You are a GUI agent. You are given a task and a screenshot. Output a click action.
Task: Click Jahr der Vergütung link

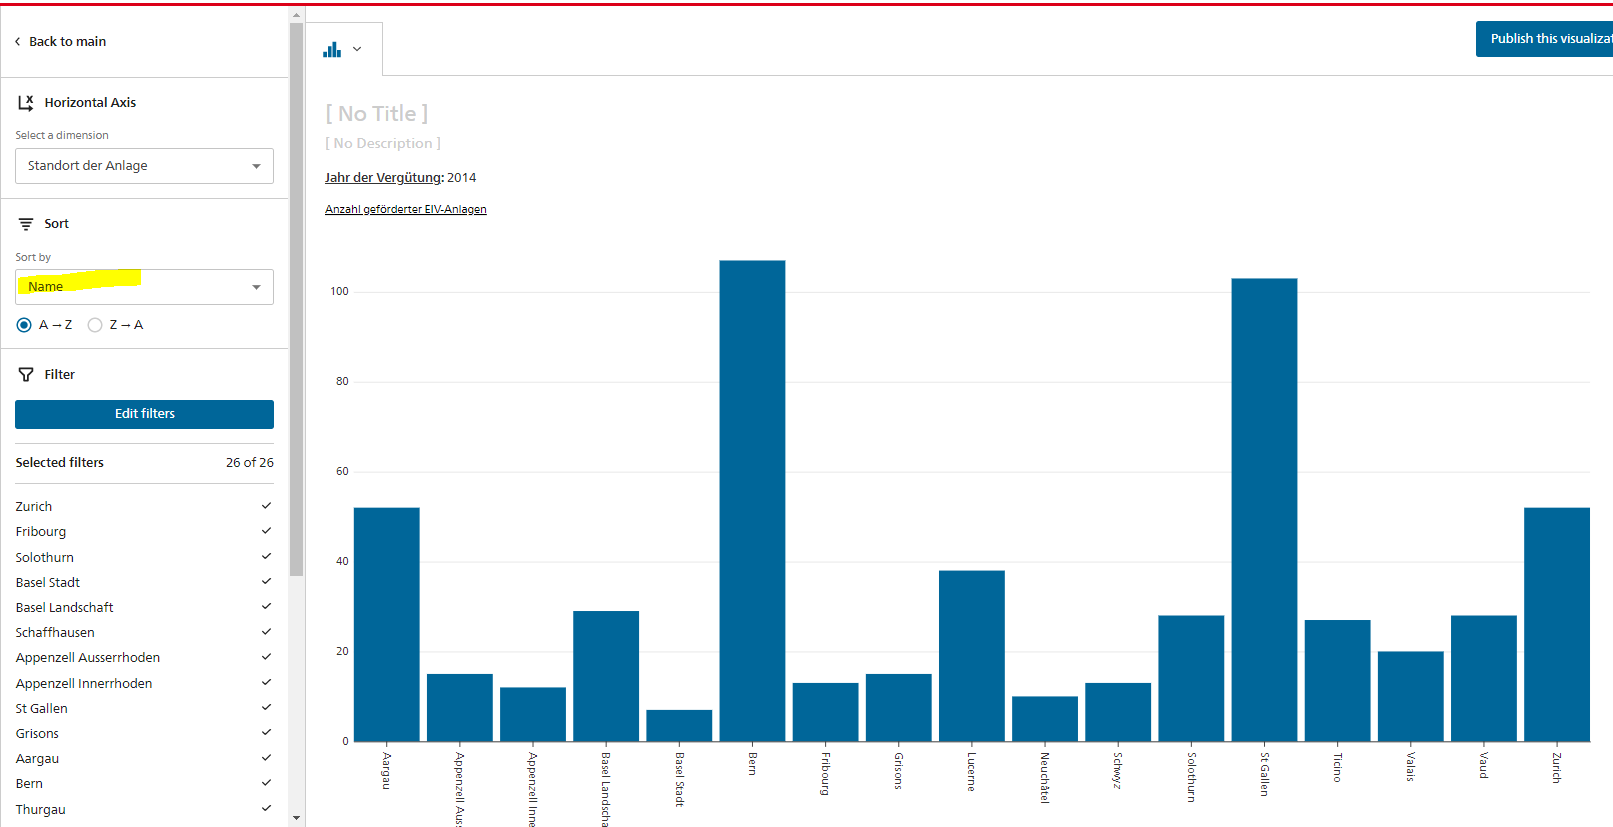coord(384,178)
